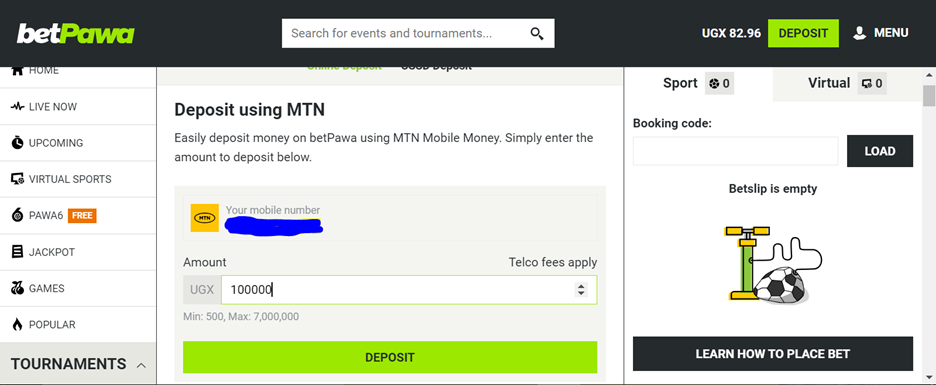Collapse the Tournaments section chevron
This screenshot has height=385, width=936.
point(141,365)
